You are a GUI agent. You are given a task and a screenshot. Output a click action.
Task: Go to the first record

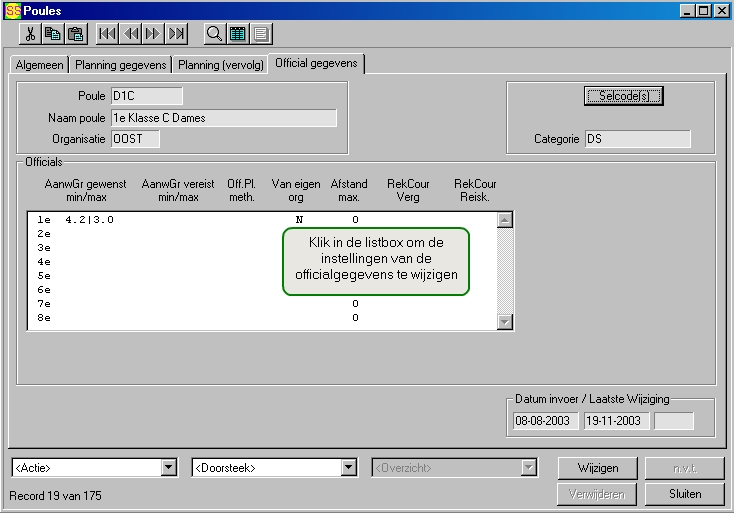(108, 34)
